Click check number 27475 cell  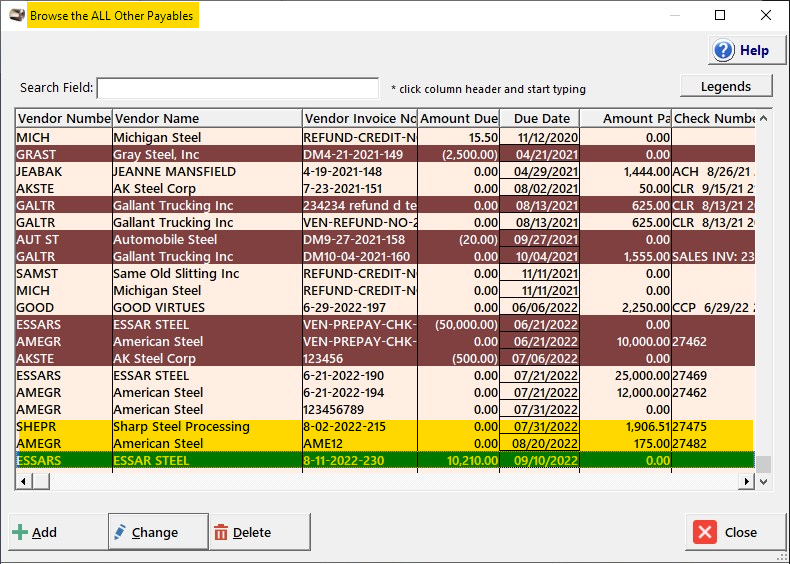713,426
